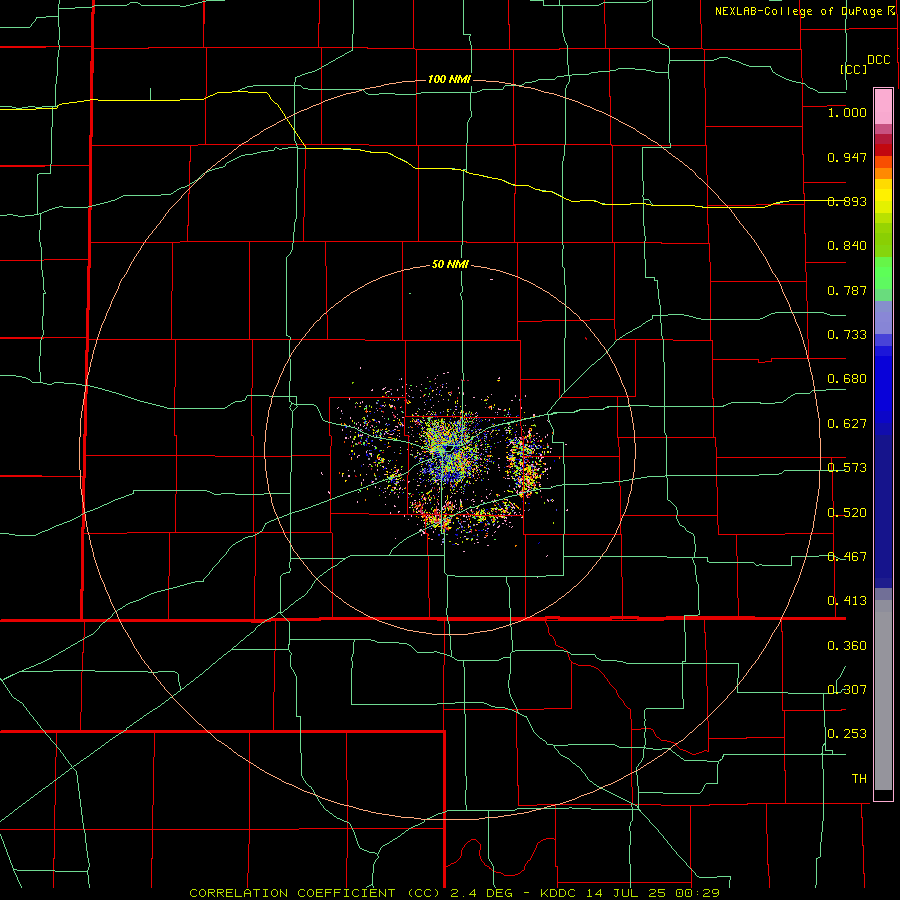Click the TH threshold label on legend
Screen dimensions: 900x900
tap(859, 779)
